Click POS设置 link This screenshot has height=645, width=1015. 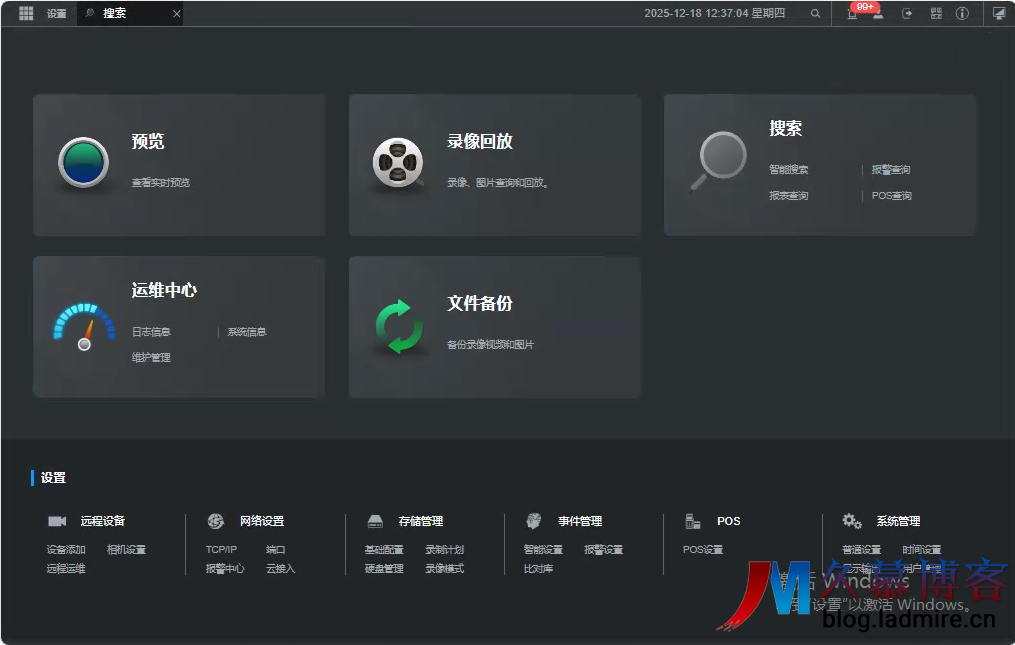click(702, 549)
